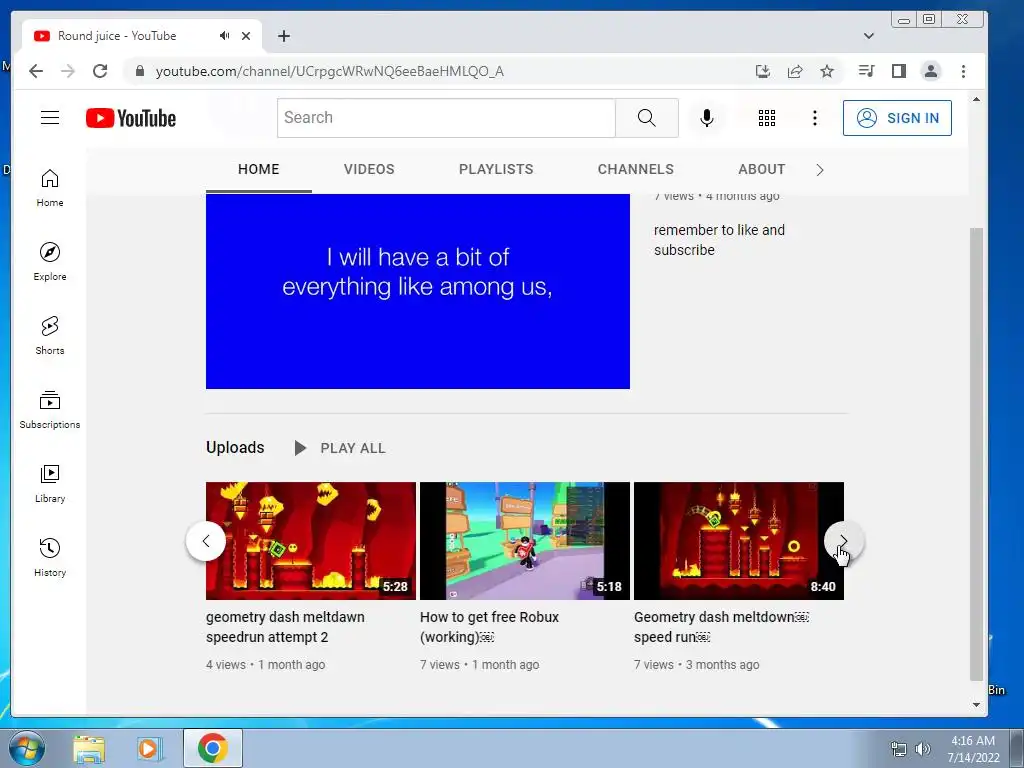Click the page vertical scrollbar thumb

pyautogui.click(x=976, y=454)
